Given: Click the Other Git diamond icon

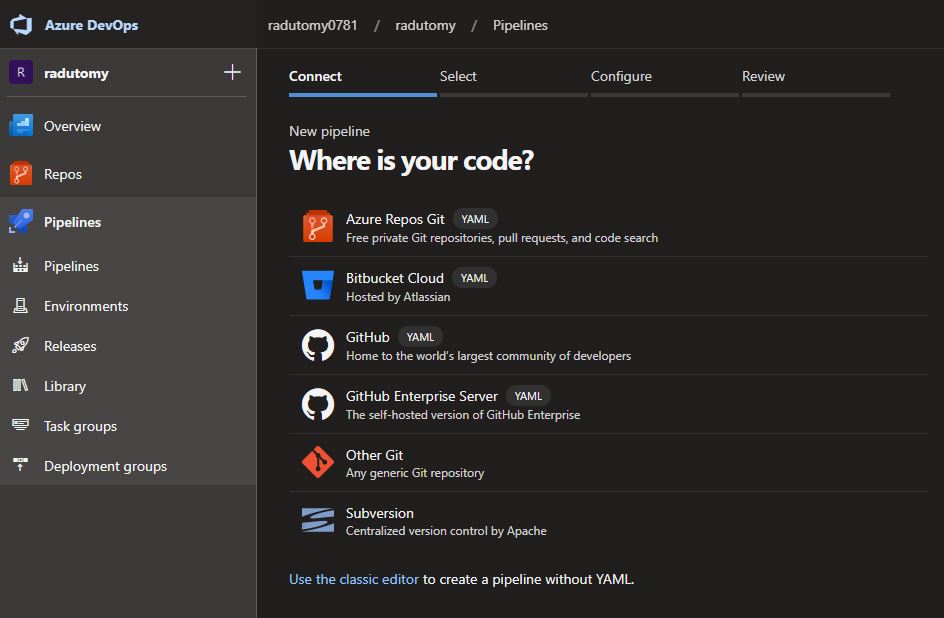Looking at the screenshot, I should [318, 462].
